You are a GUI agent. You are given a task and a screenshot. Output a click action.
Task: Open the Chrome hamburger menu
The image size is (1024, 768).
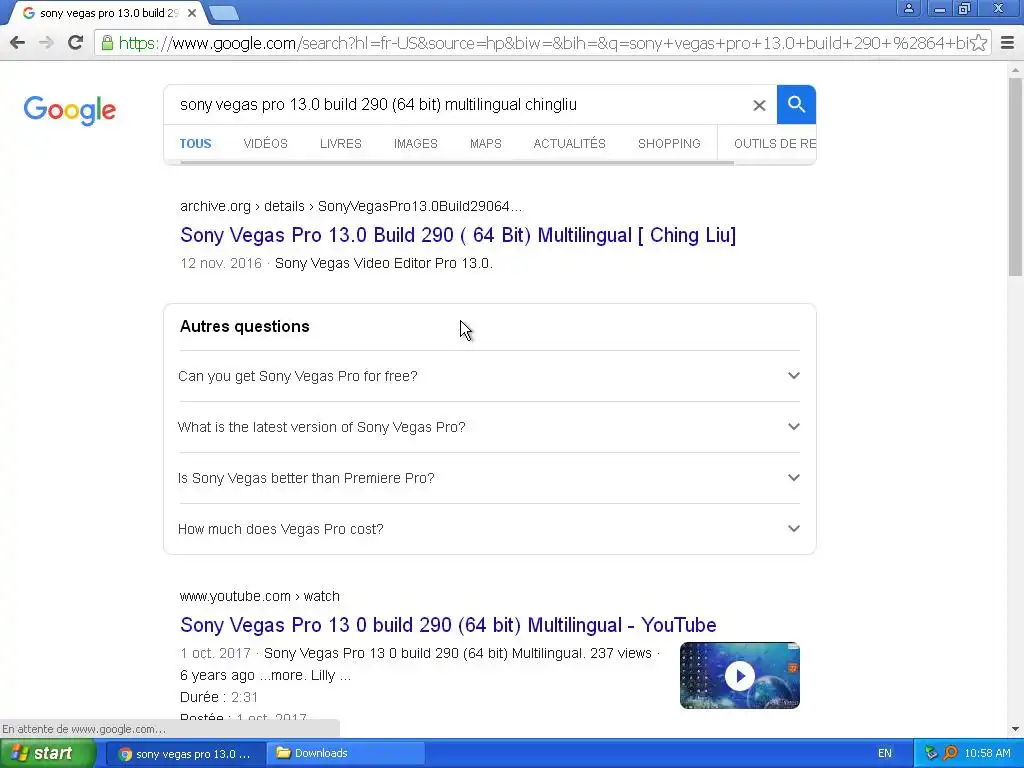click(1007, 43)
